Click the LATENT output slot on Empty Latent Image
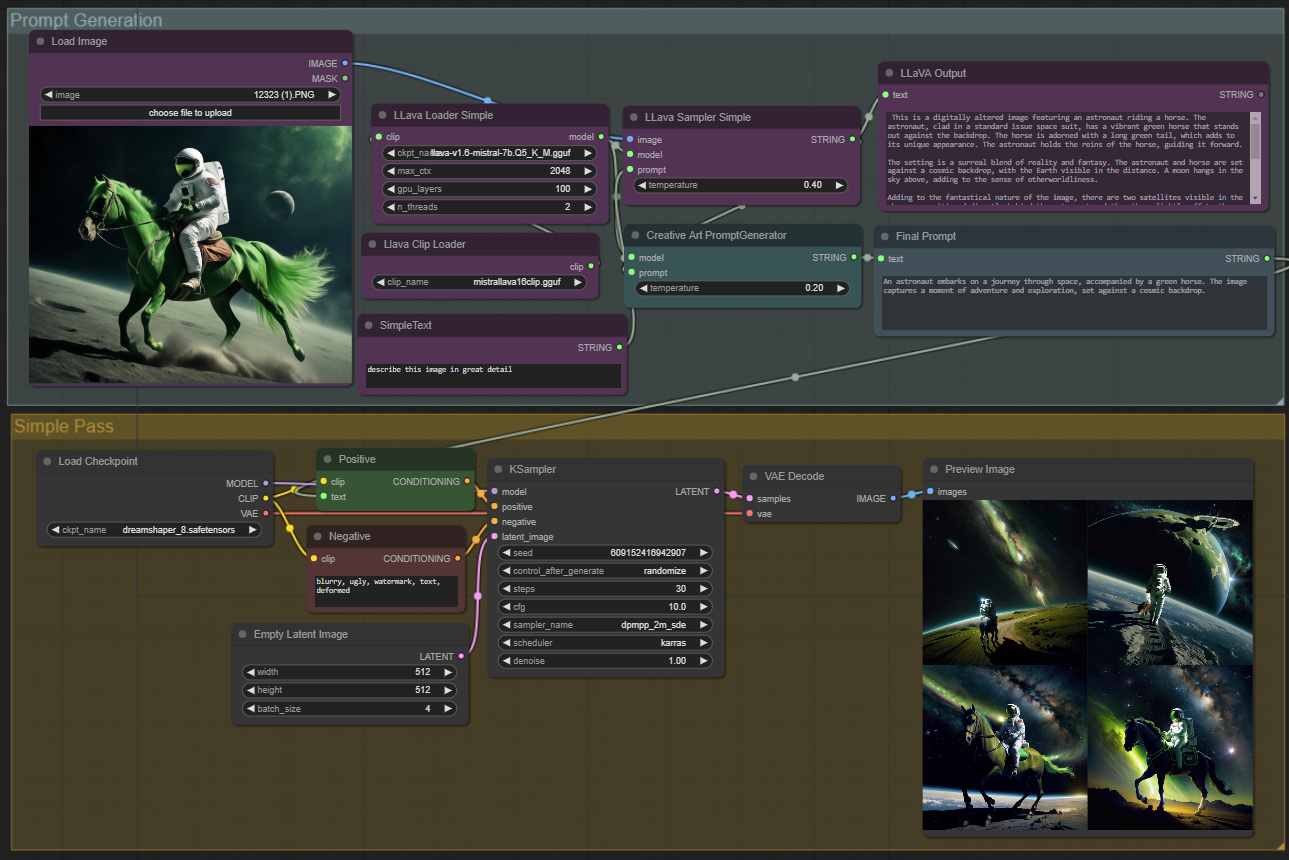 [x=460, y=656]
